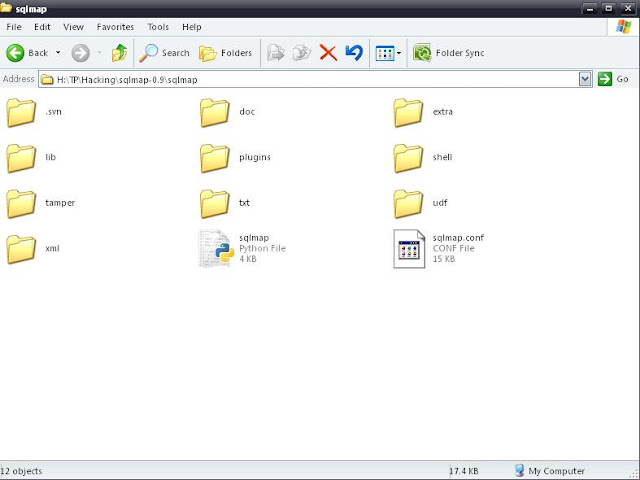
Task: Click the My Computer status bar icon
Action: [x=519, y=471]
